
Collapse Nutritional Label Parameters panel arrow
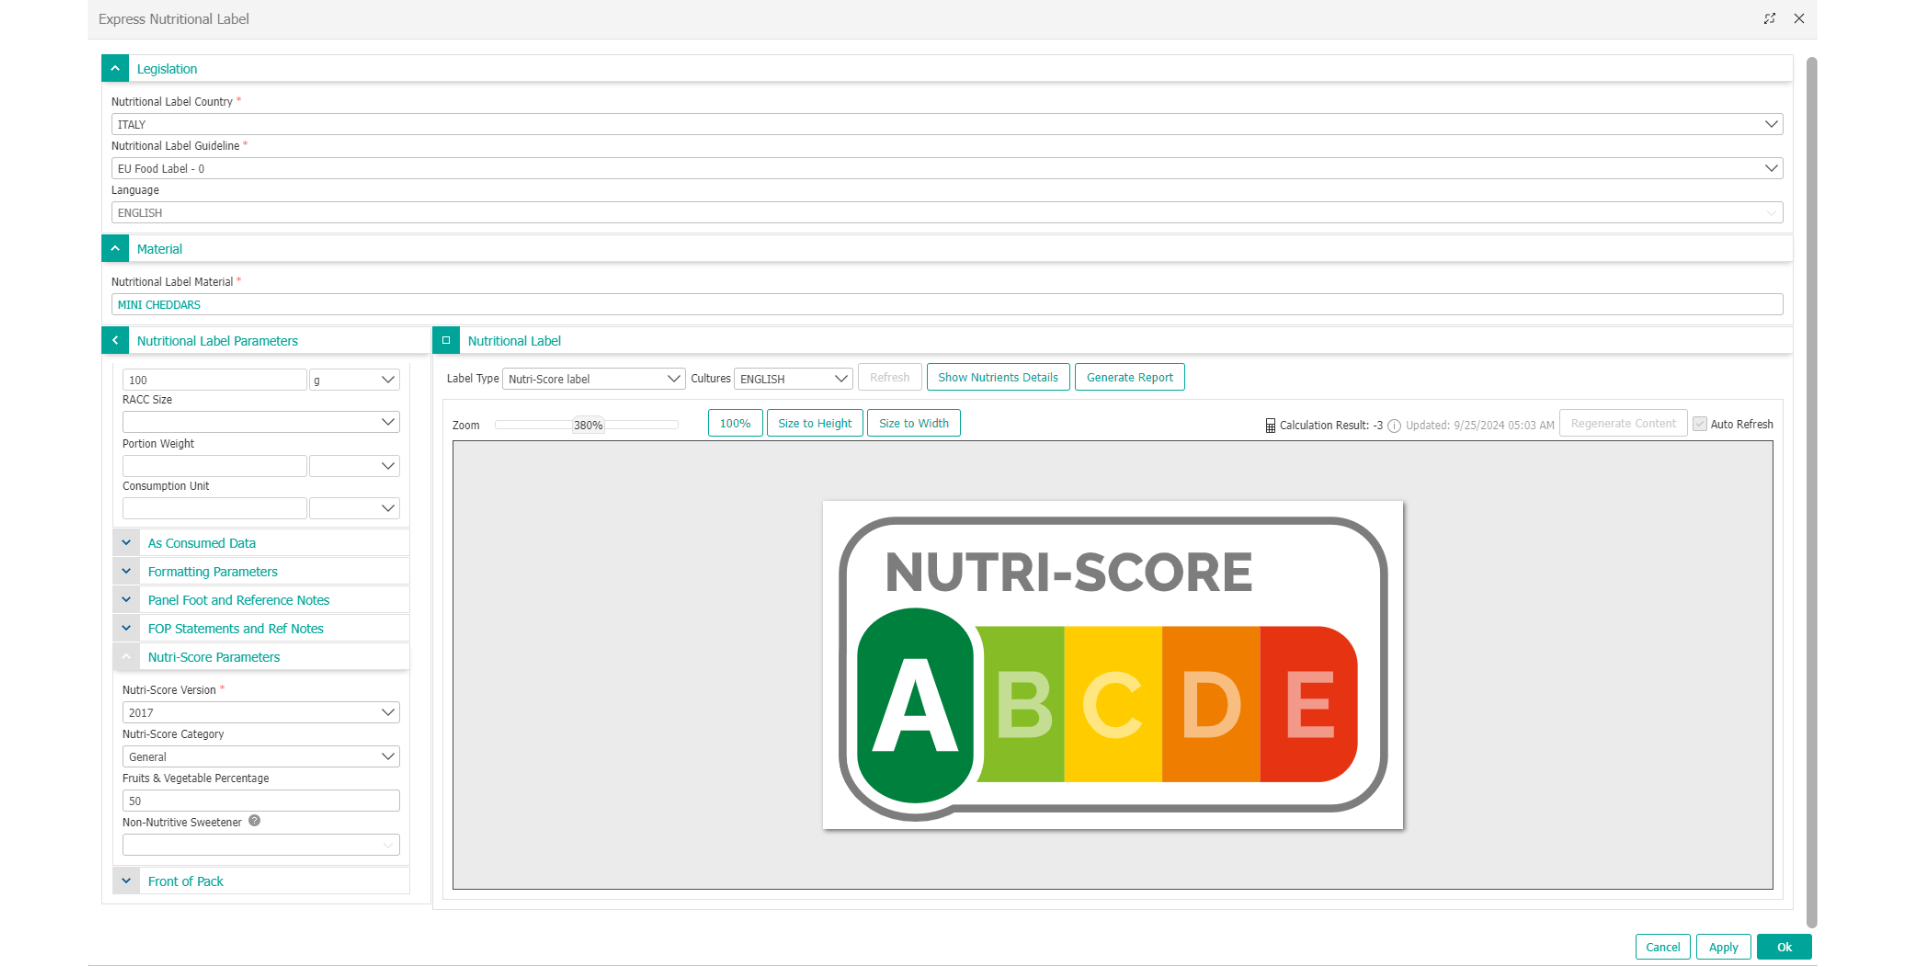pyautogui.click(x=115, y=340)
